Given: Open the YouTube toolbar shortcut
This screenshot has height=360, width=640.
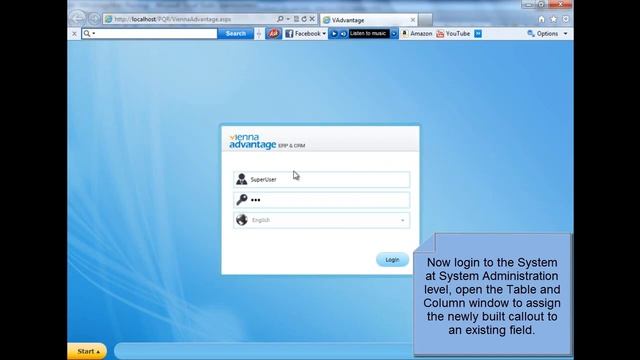Looking at the screenshot, I should coord(453,33).
